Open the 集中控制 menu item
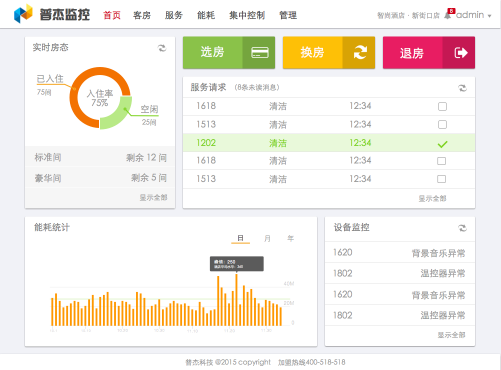The height and width of the screenshot is (370, 501). tap(247, 15)
